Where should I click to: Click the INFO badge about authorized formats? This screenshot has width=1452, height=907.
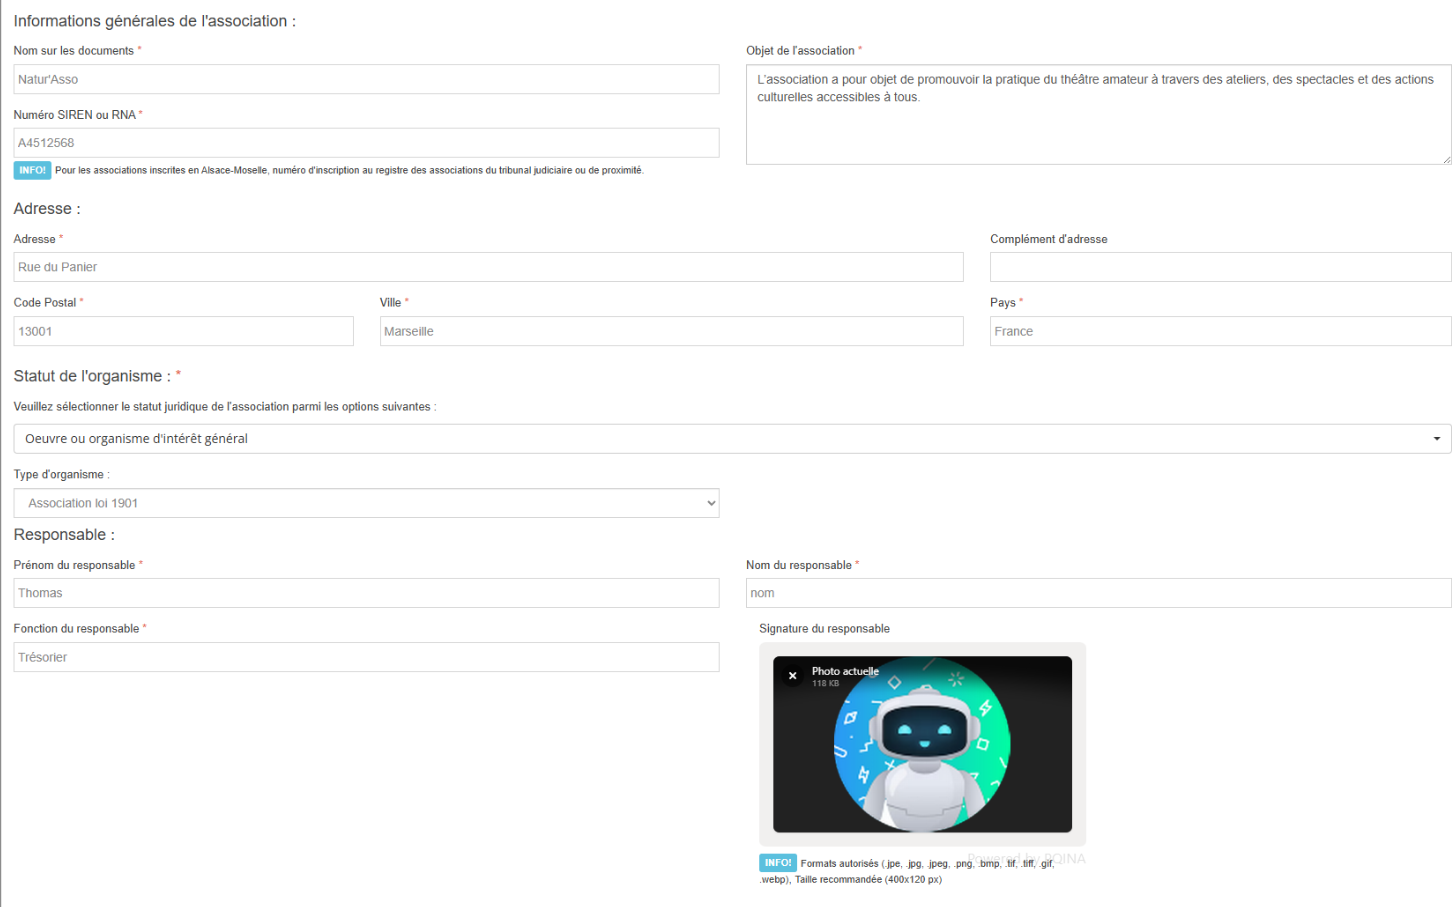click(x=777, y=863)
